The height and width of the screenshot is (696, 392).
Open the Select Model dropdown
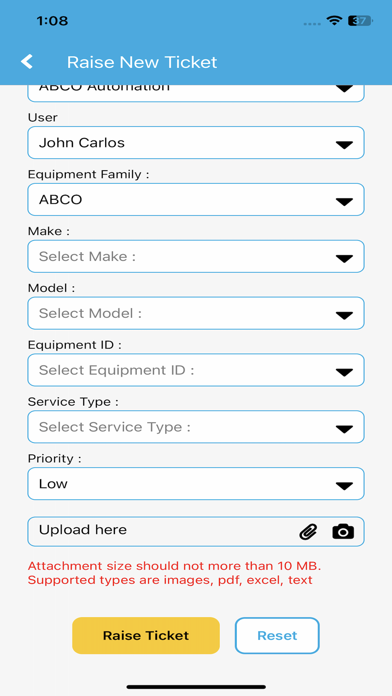click(196, 313)
